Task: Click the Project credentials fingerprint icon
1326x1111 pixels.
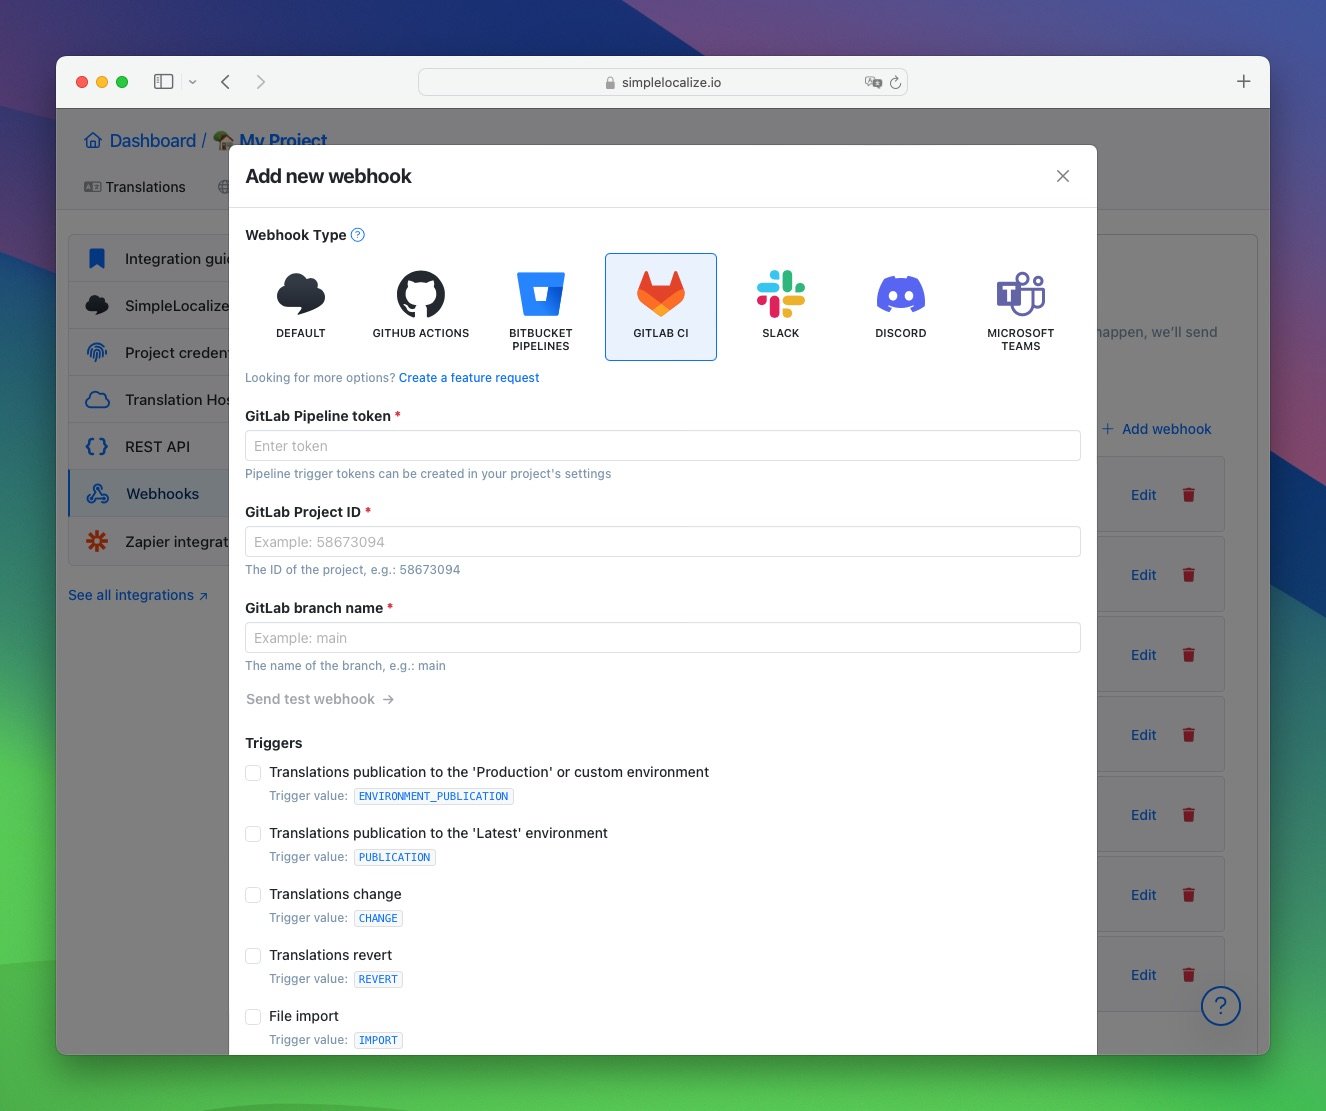Action: (97, 352)
